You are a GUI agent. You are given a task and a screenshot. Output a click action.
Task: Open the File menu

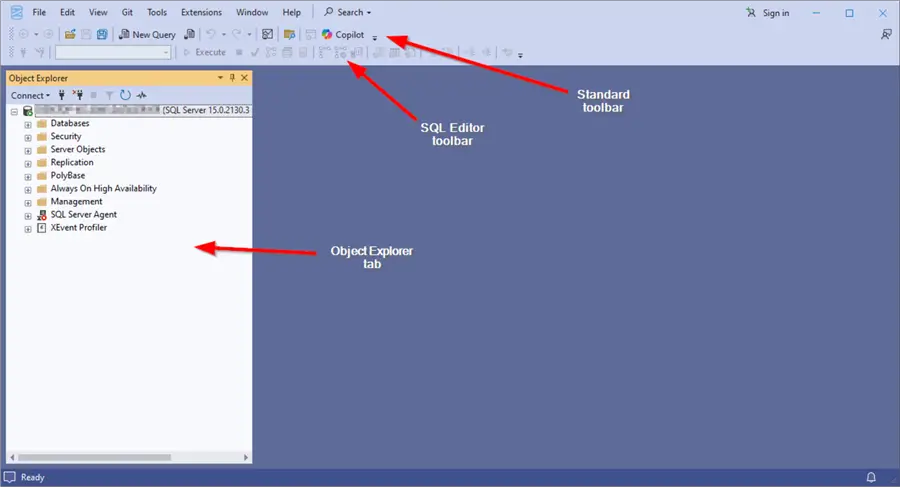click(x=39, y=12)
